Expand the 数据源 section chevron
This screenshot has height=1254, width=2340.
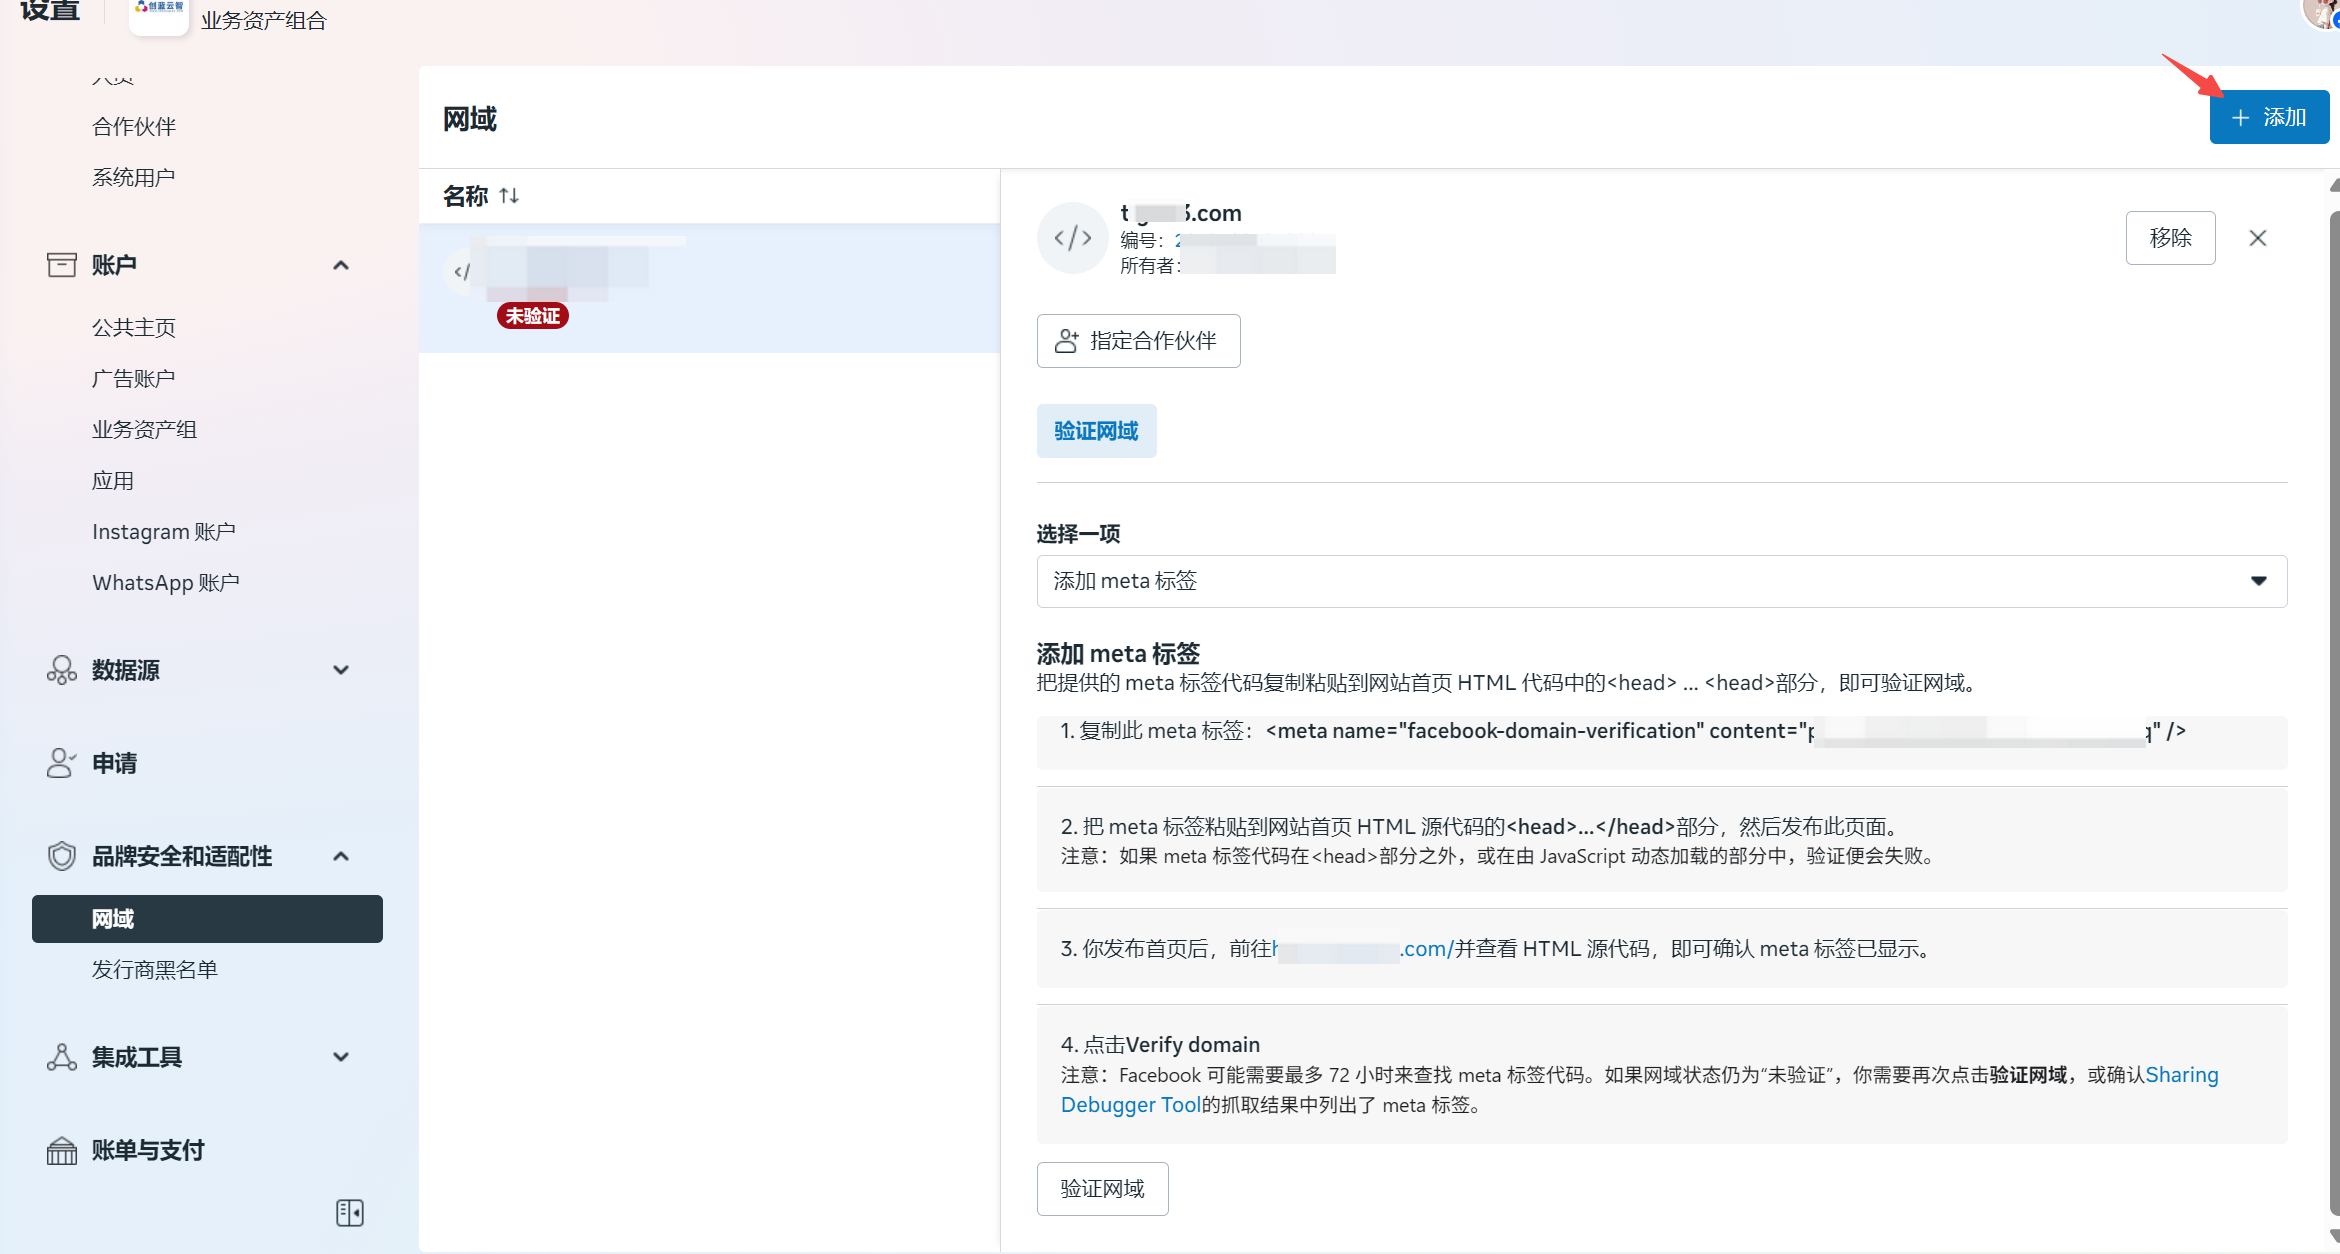click(x=341, y=670)
